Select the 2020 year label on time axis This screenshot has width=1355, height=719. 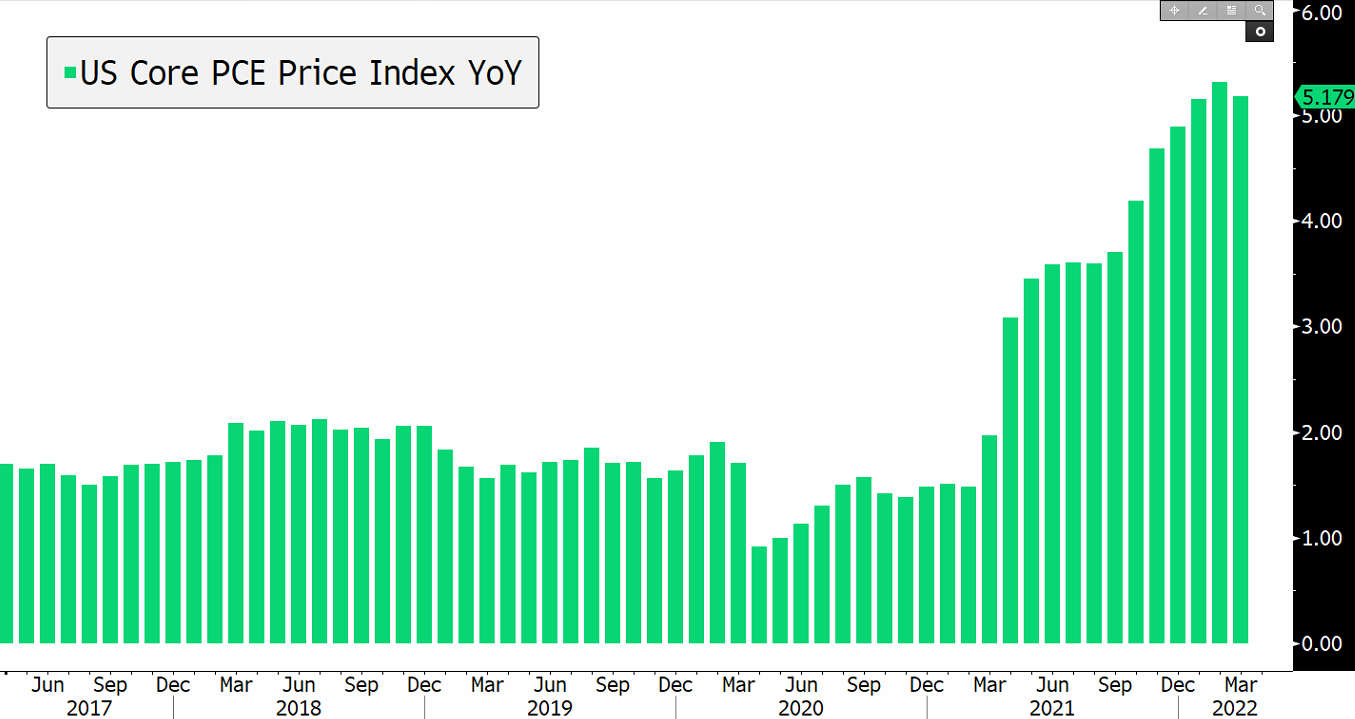801,708
